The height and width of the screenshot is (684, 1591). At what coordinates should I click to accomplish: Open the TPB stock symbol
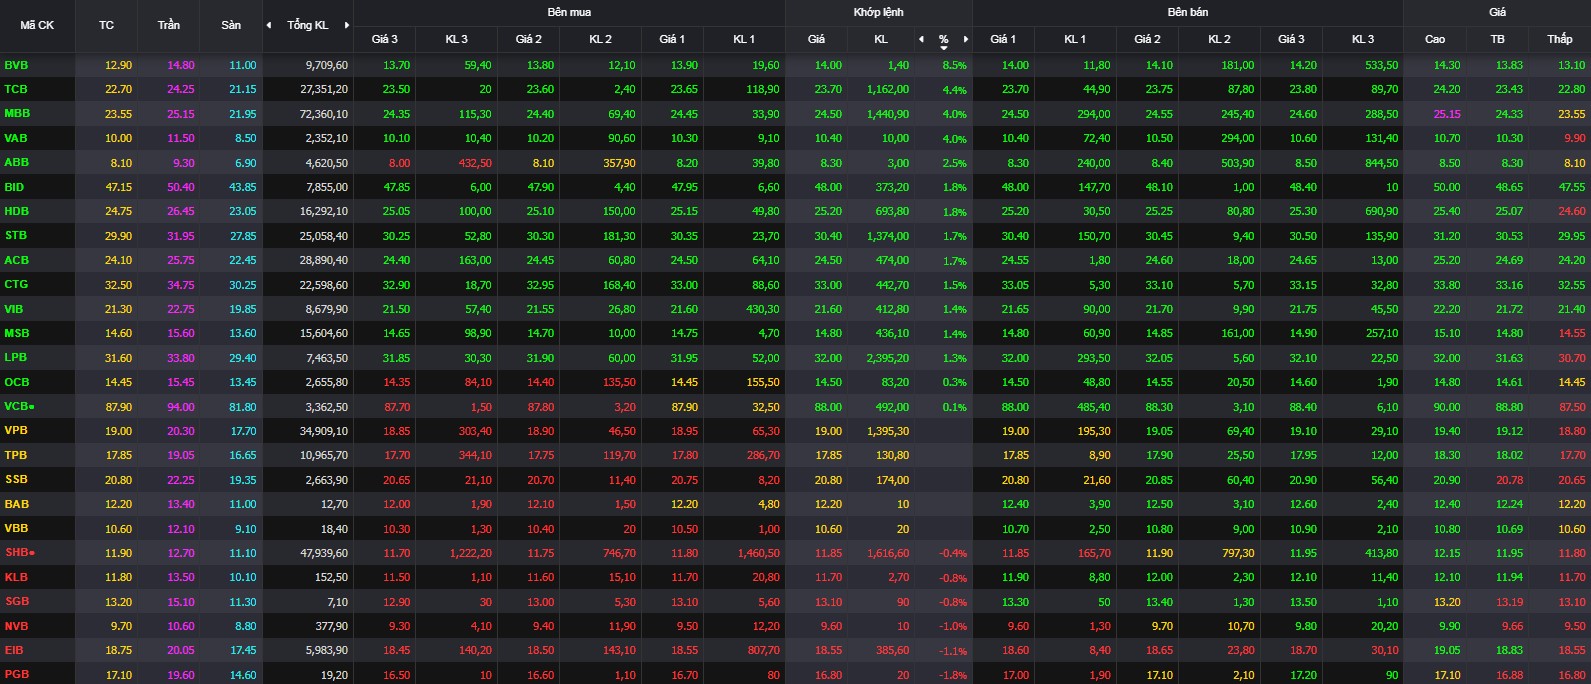[x=16, y=455]
